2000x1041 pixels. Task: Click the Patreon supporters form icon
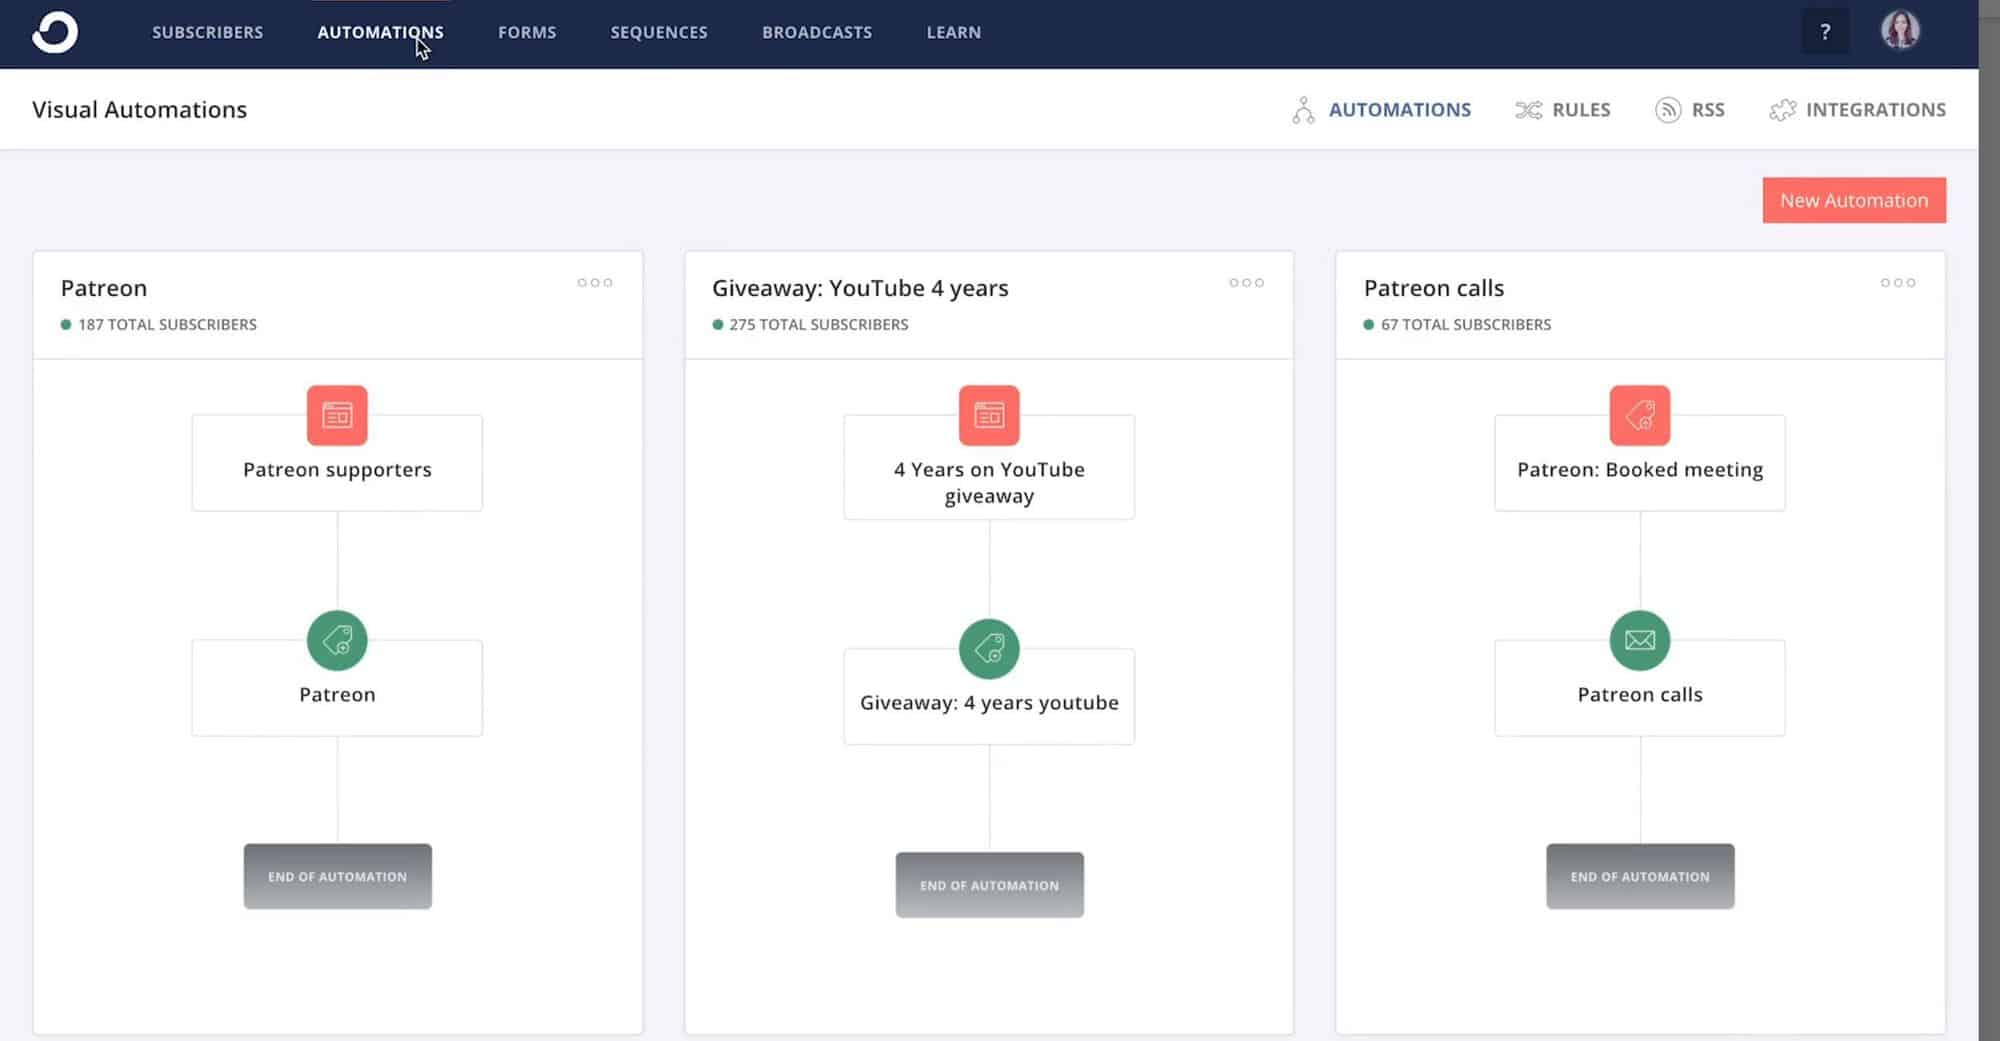click(337, 415)
